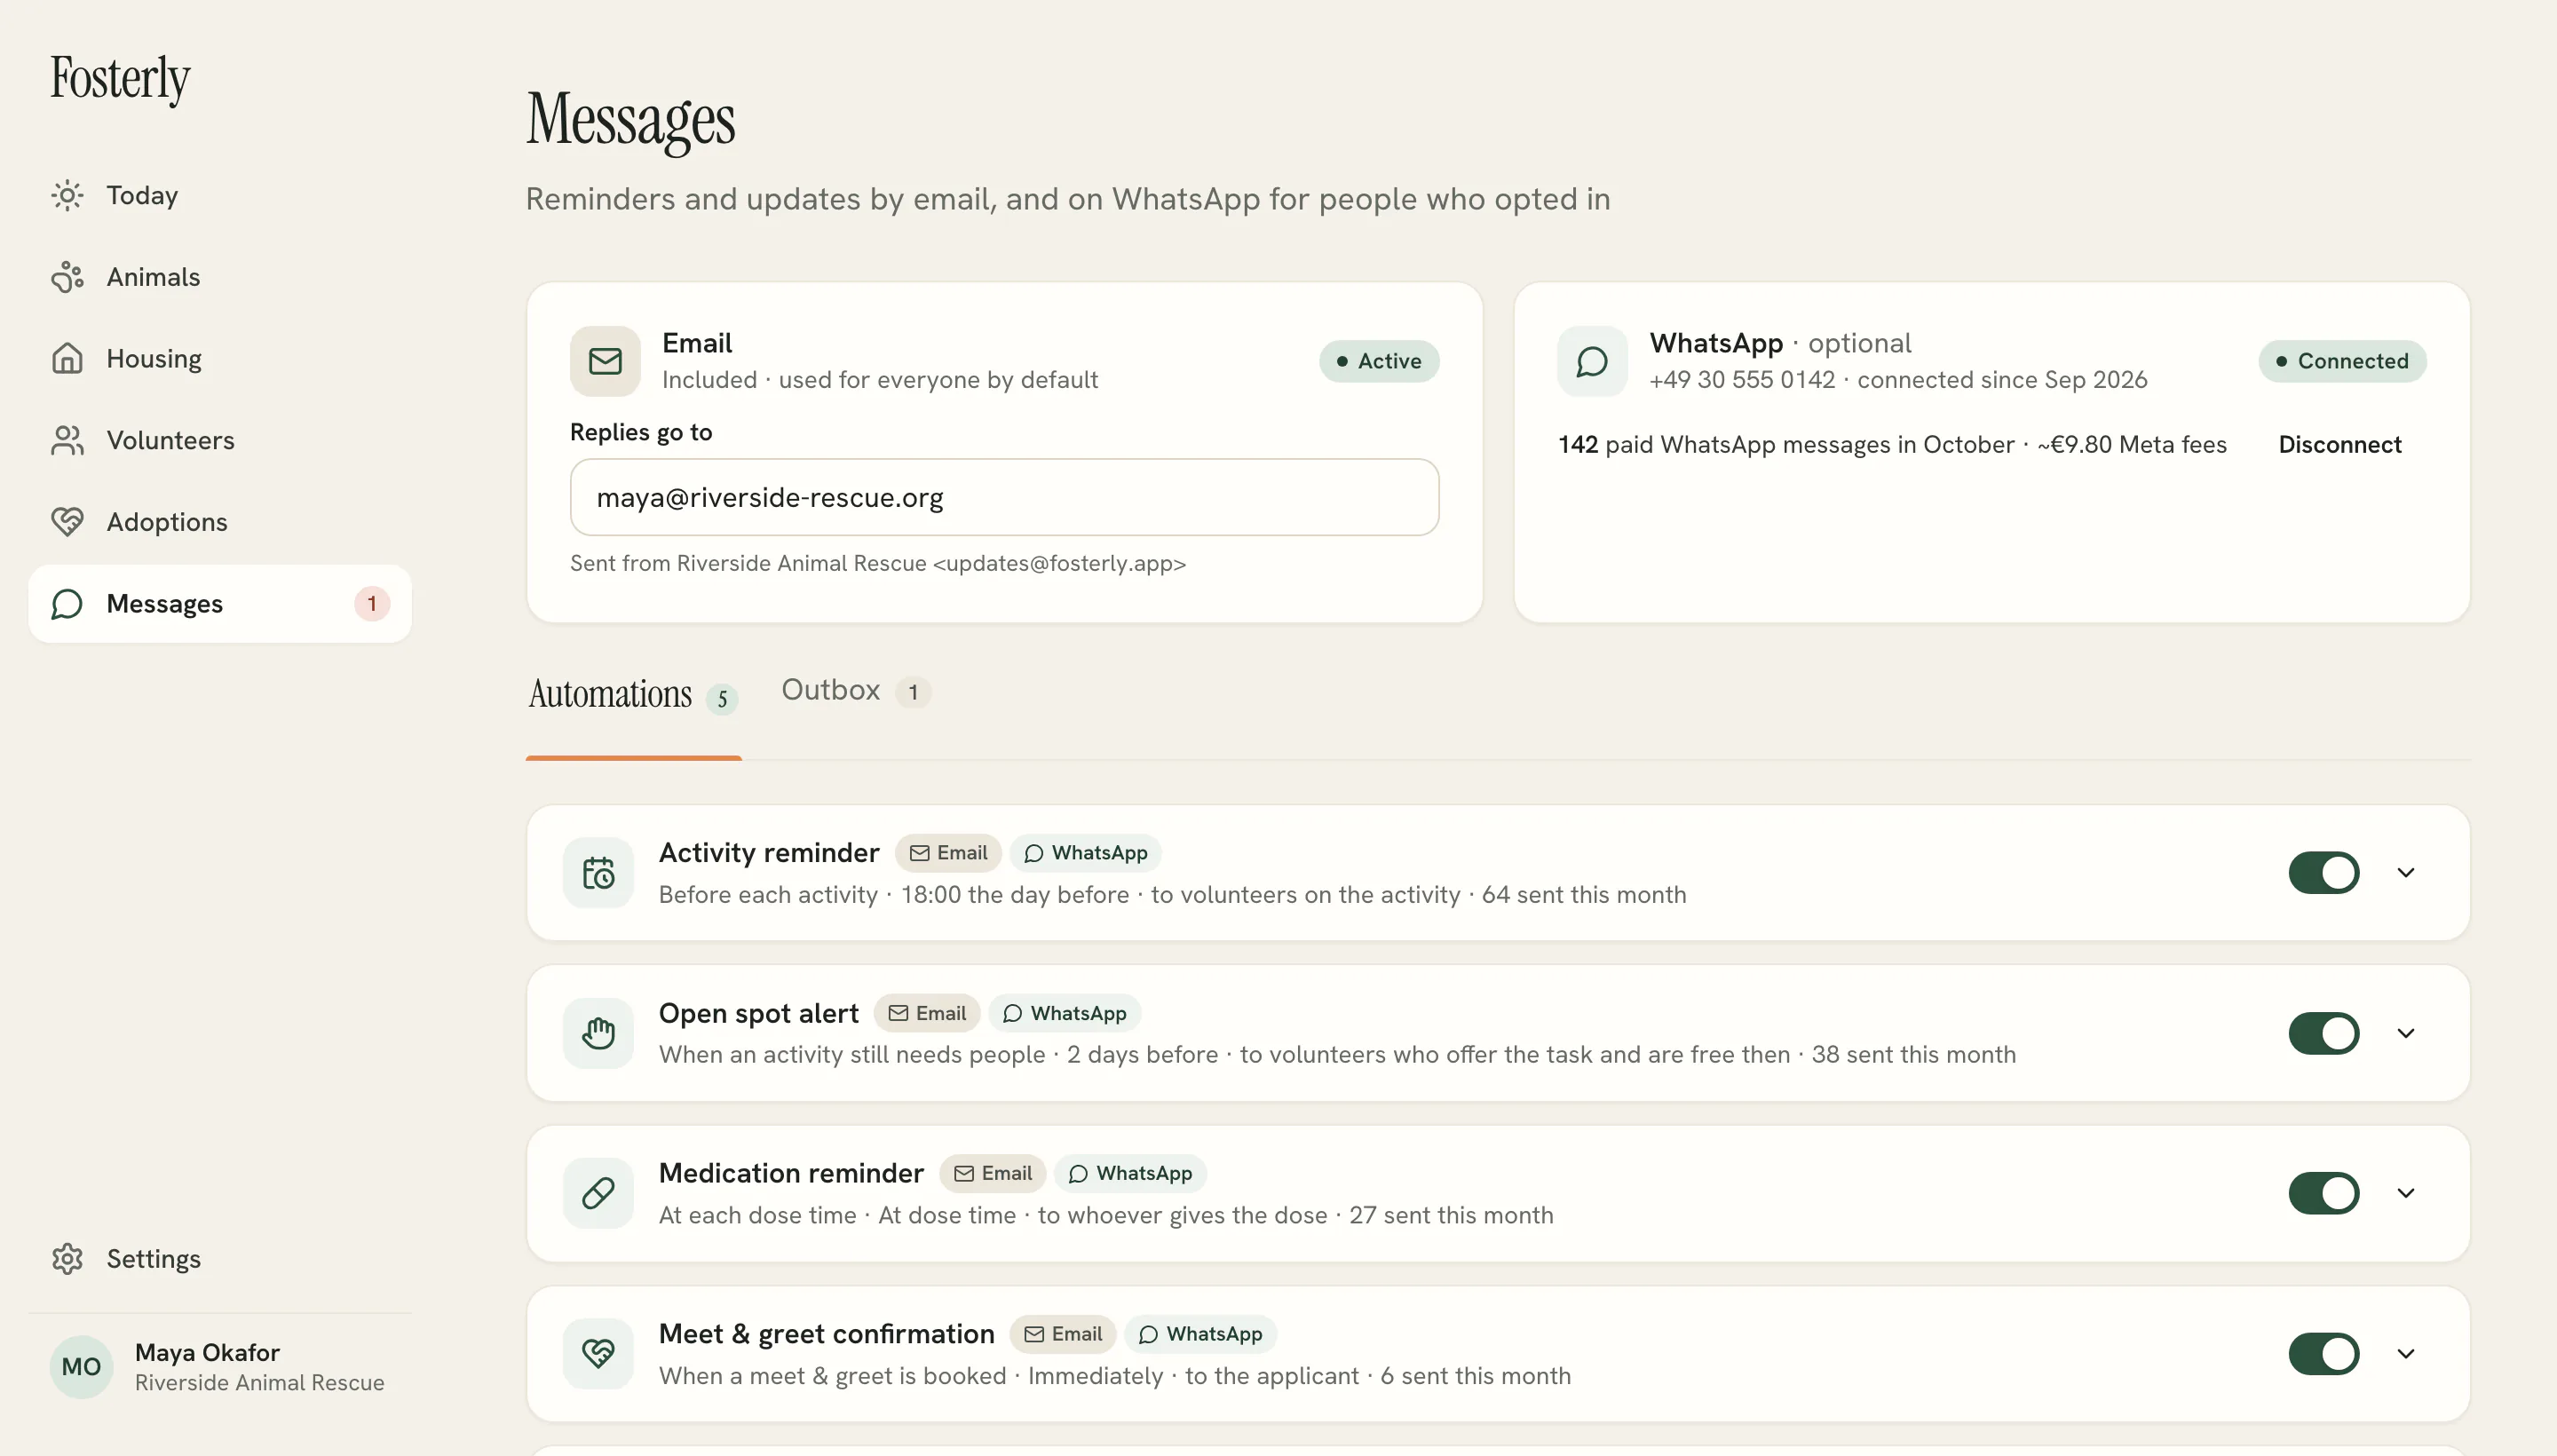Open the Housing page in sidebar
2557x1456 pixels.
pyautogui.click(x=220, y=358)
